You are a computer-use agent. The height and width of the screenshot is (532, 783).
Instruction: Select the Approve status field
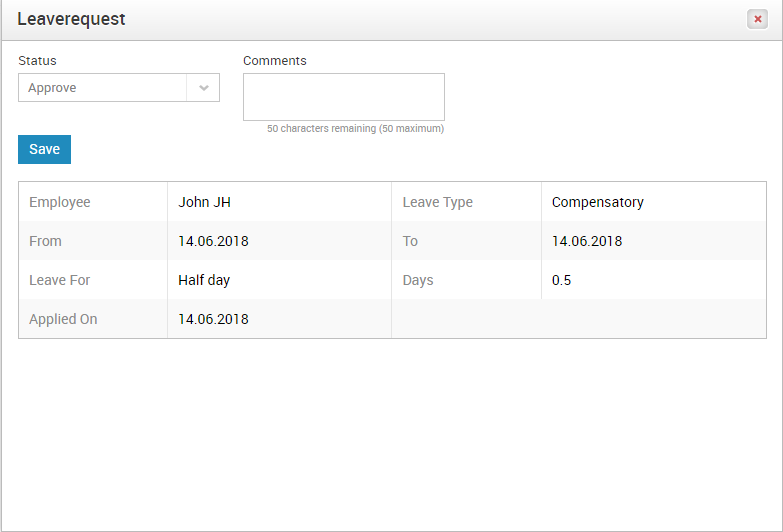(119, 88)
